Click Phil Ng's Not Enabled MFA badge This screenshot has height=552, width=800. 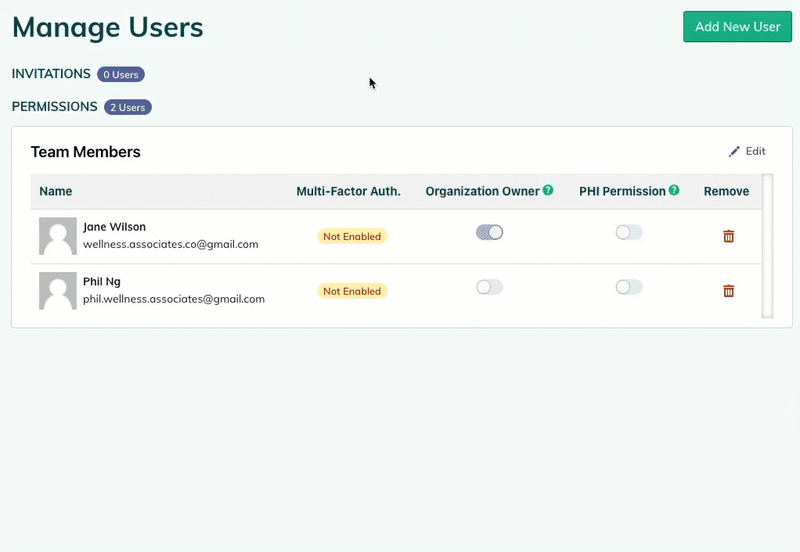click(x=352, y=291)
